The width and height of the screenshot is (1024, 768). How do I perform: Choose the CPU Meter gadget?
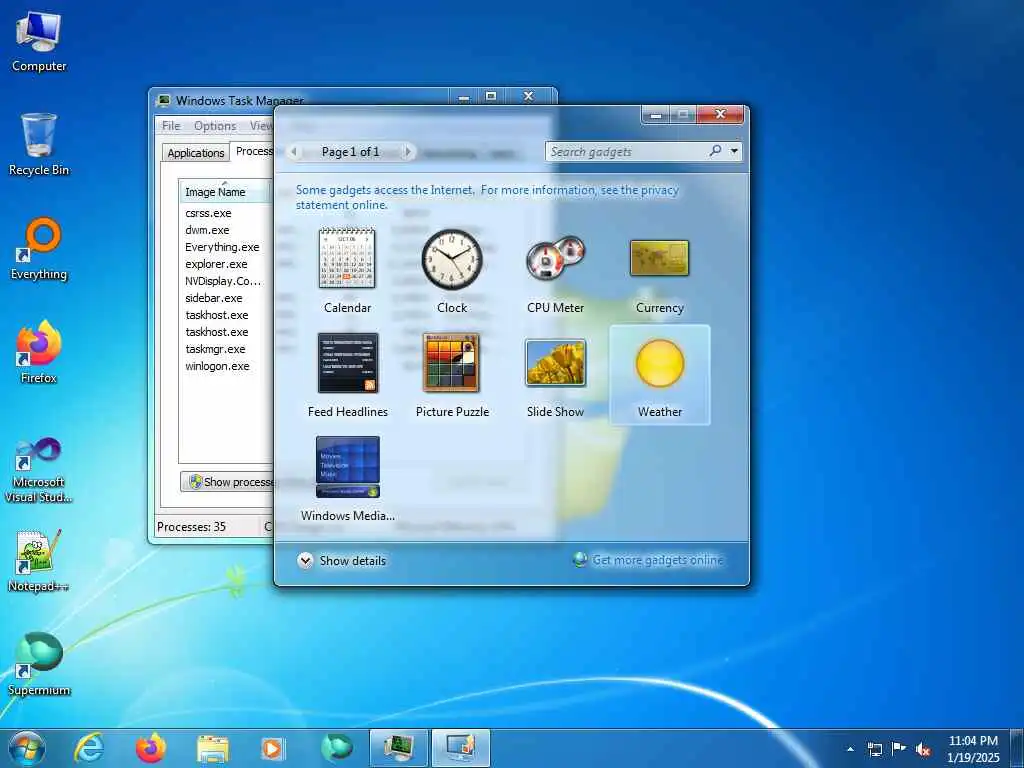point(556,269)
